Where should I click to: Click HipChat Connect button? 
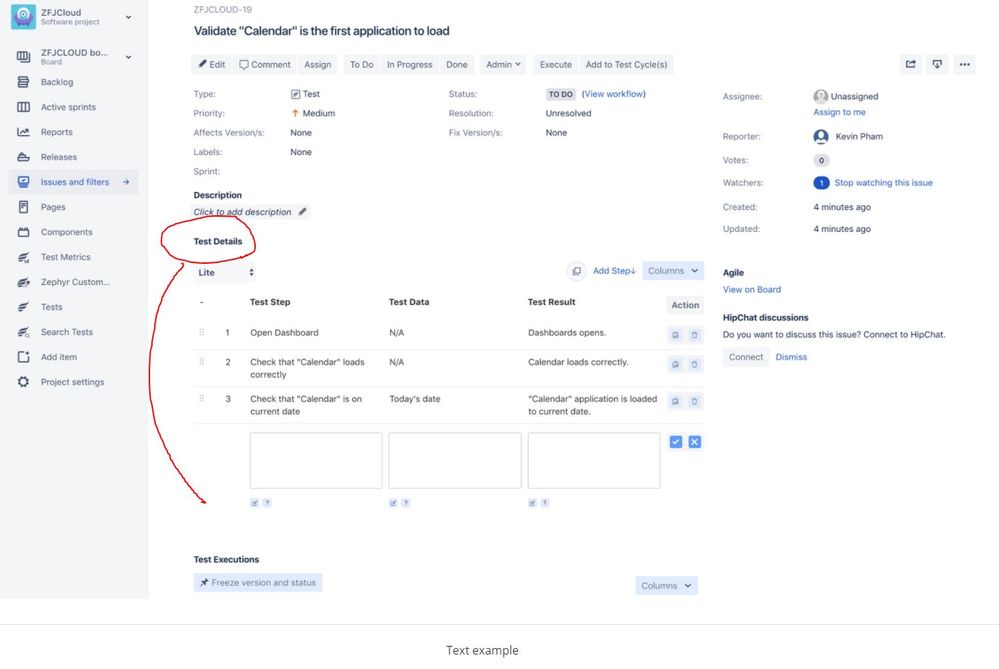point(746,357)
